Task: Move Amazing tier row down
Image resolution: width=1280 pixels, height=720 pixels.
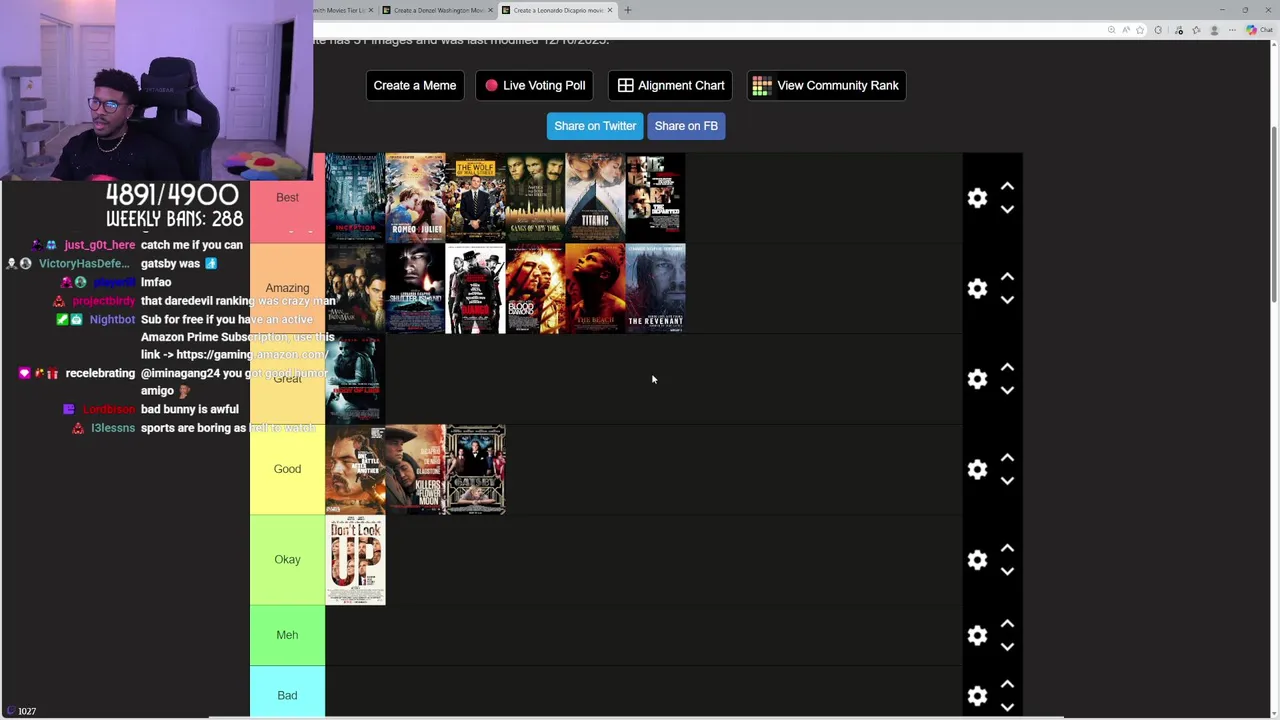Action: tap(1007, 300)
